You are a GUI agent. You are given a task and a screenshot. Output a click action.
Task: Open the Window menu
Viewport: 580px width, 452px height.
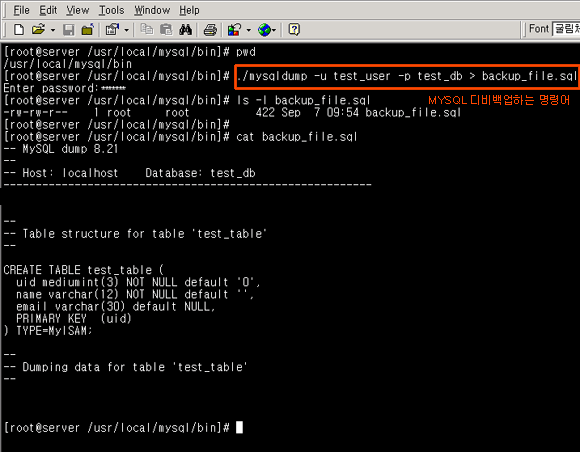[x=152, y=10]
